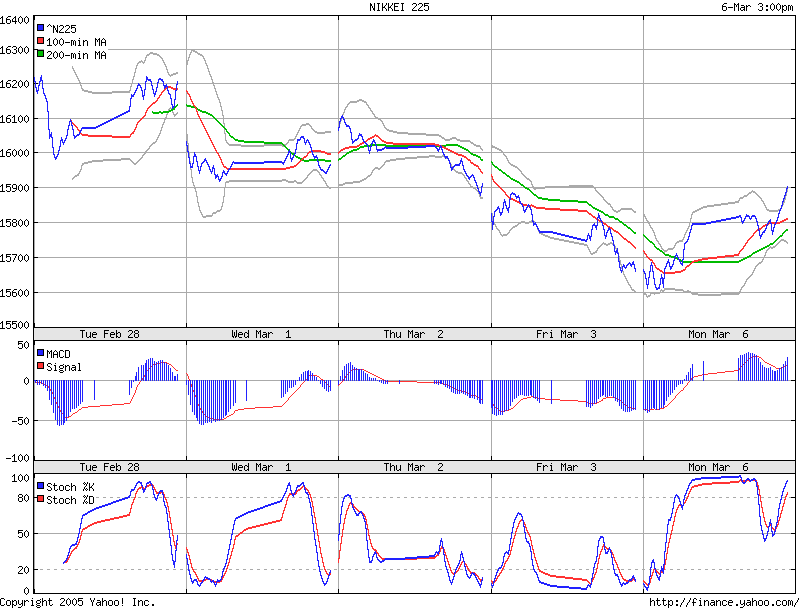This screenshot has height=608, width=800.
Task: Click the MACD legend label
Action: click(x=58, y=354)
